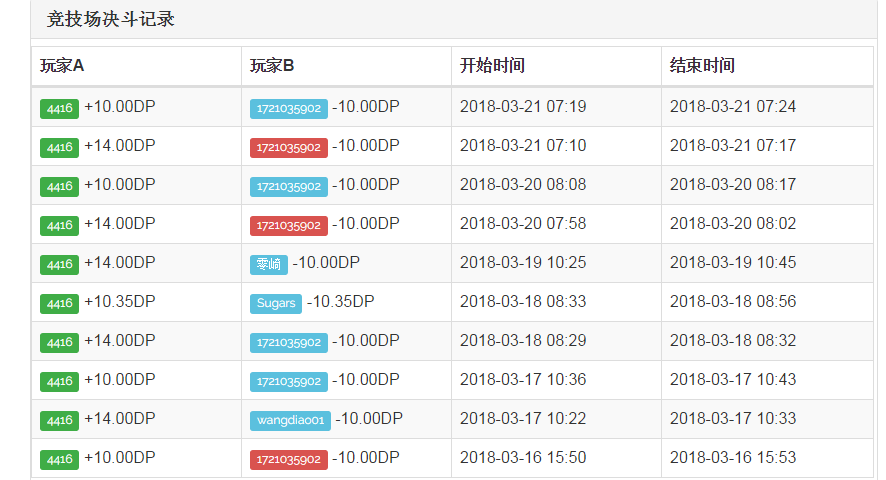This screenshot has width=886, height=480.
Task: Open red 1721035902 badge in 2018-03-20 07:58 row
Action: tap(288, 225)
